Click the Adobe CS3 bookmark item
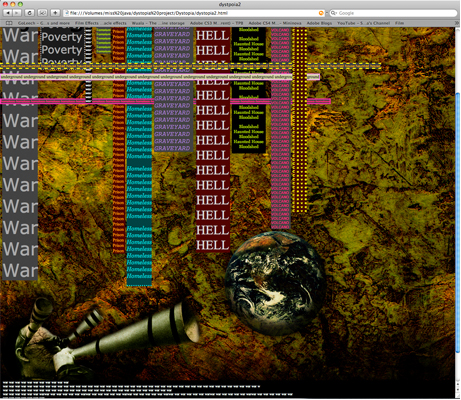The width and height of the screenshot is (461, 400). tap(216, 23)
